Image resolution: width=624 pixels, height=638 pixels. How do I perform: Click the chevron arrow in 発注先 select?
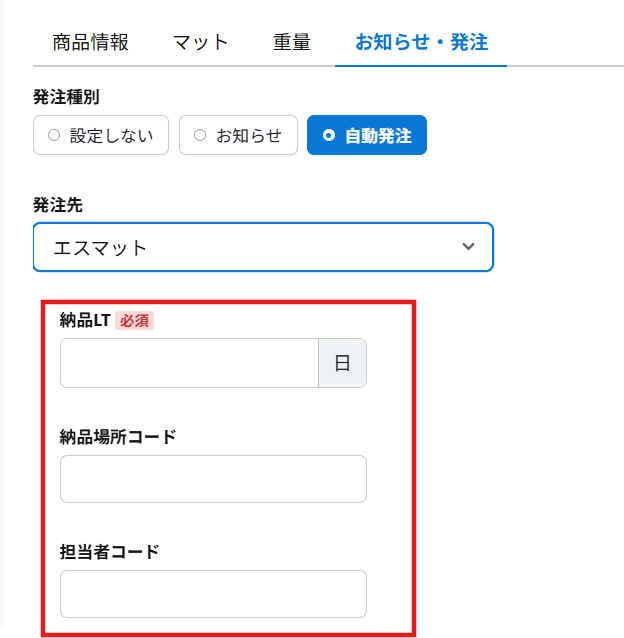(x=468, y=247)
